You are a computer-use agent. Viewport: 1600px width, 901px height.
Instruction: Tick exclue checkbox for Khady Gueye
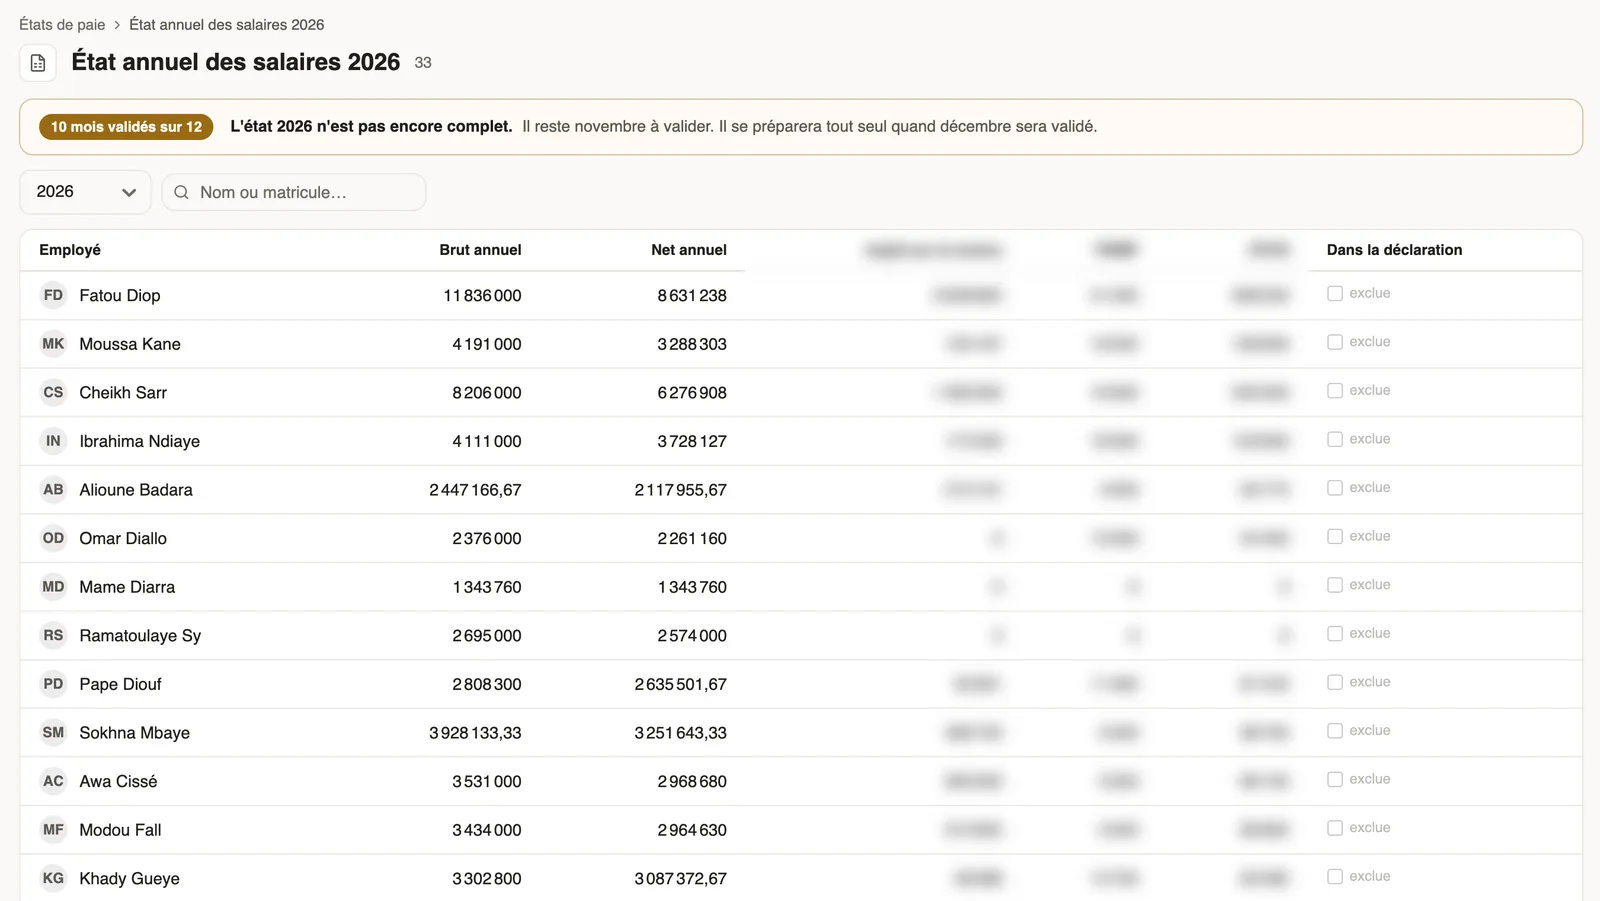tap(1335, 876)
